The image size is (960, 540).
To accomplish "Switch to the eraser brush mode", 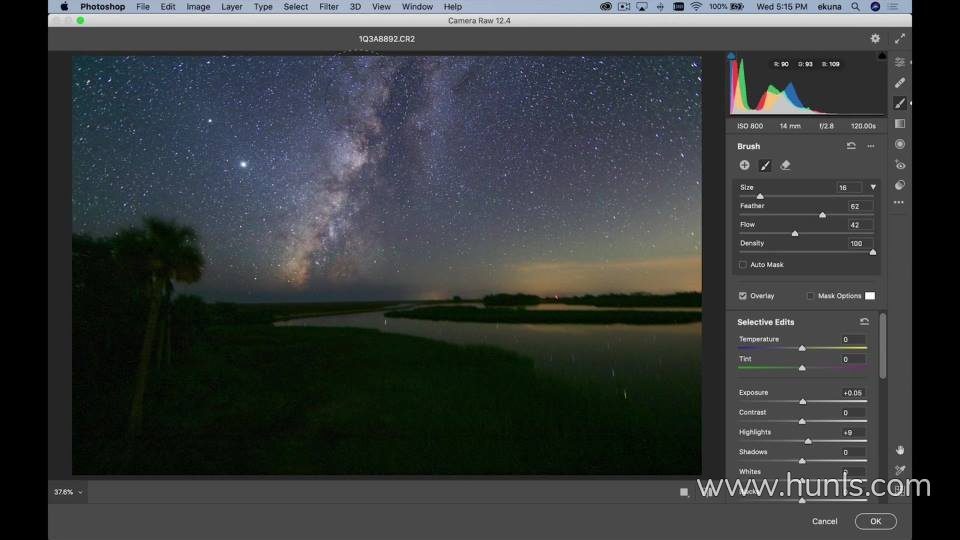I will pos(785,165).
